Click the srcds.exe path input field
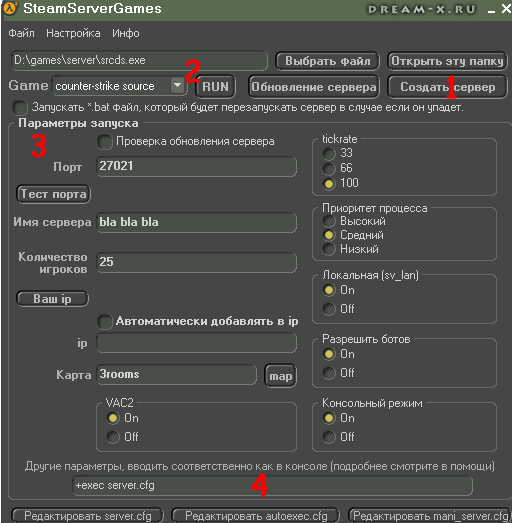This screenshot has height=523, width=512. (x=139, y=60)
